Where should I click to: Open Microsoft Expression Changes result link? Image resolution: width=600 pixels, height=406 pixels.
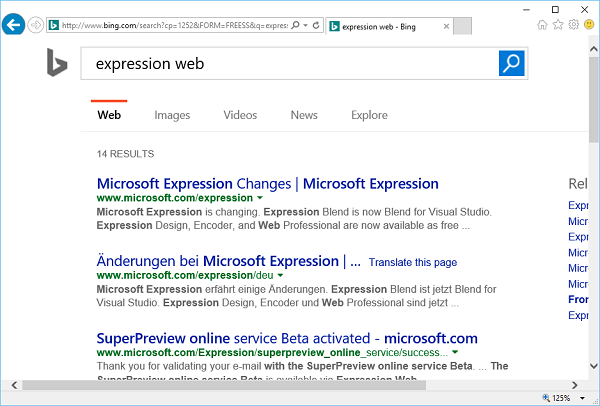[267, 184]
